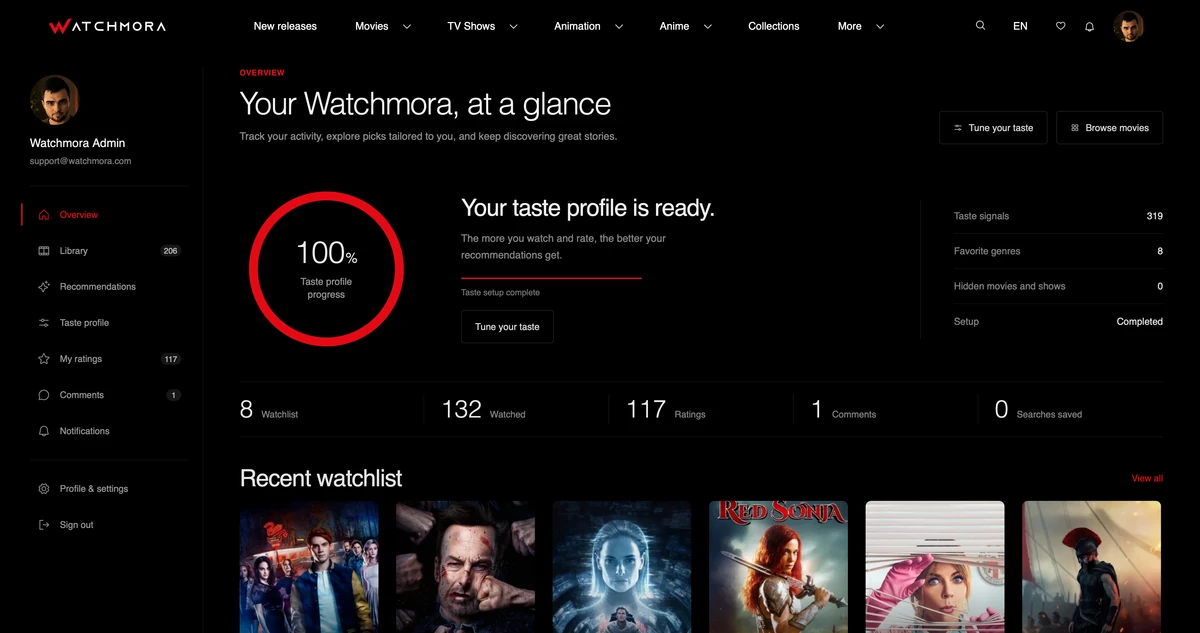Click the Recent watchlist heading
The width and height of the screenshot is (1200, 633).
point(321,478)
